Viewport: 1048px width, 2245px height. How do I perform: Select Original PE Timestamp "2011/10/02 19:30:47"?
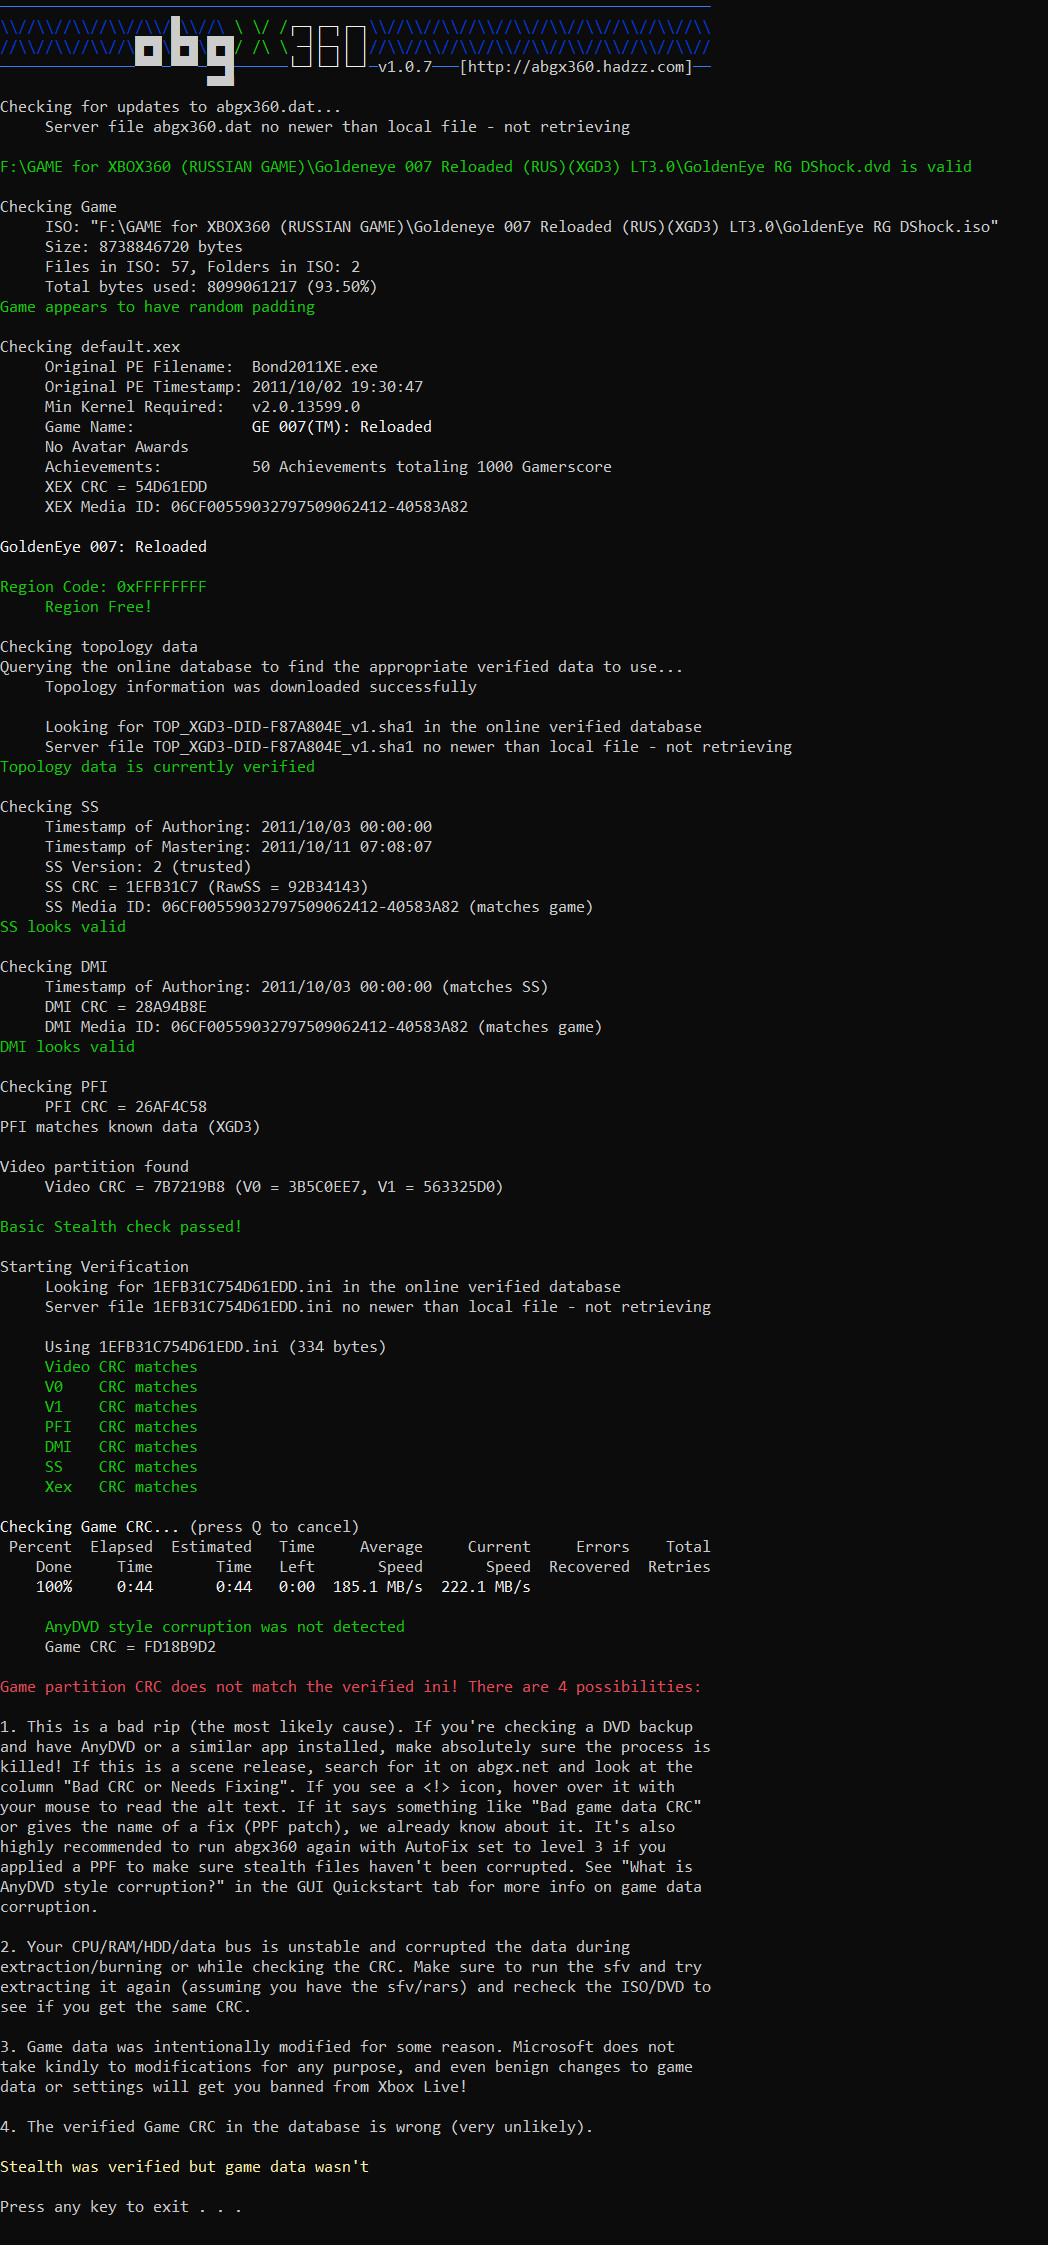[x=337, y=387]
